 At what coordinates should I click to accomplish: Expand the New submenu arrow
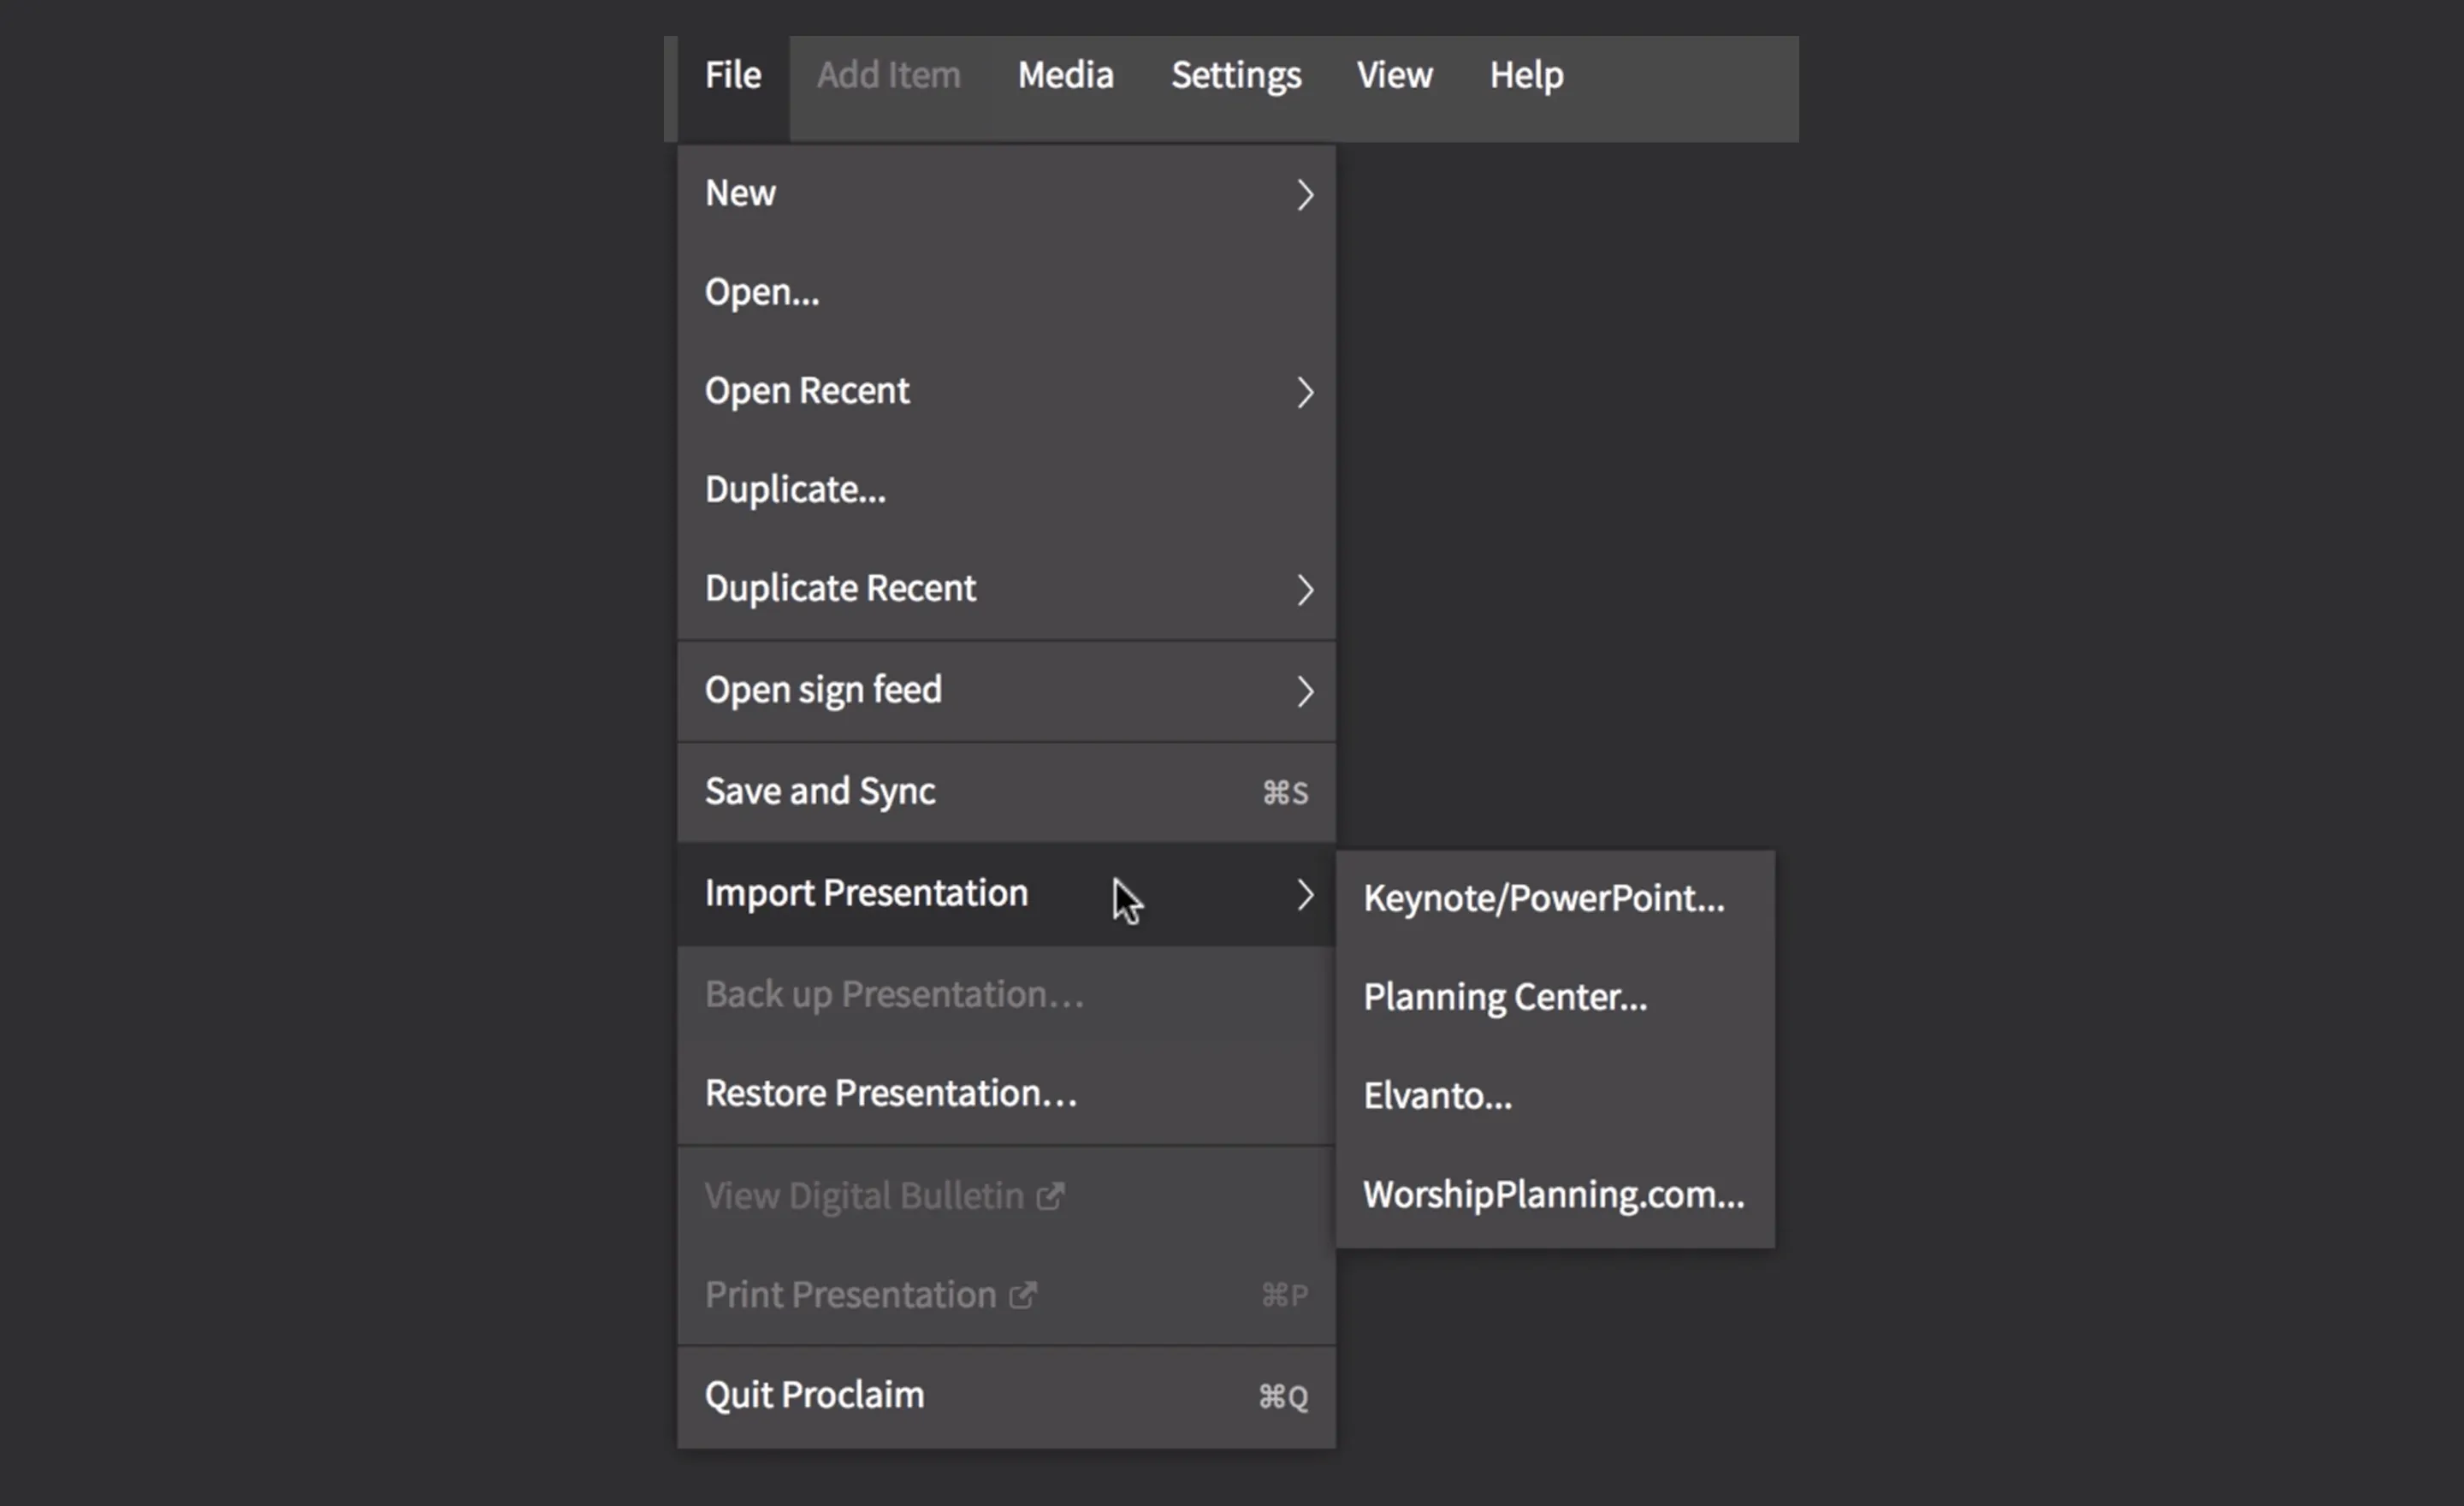(1305, 194)
